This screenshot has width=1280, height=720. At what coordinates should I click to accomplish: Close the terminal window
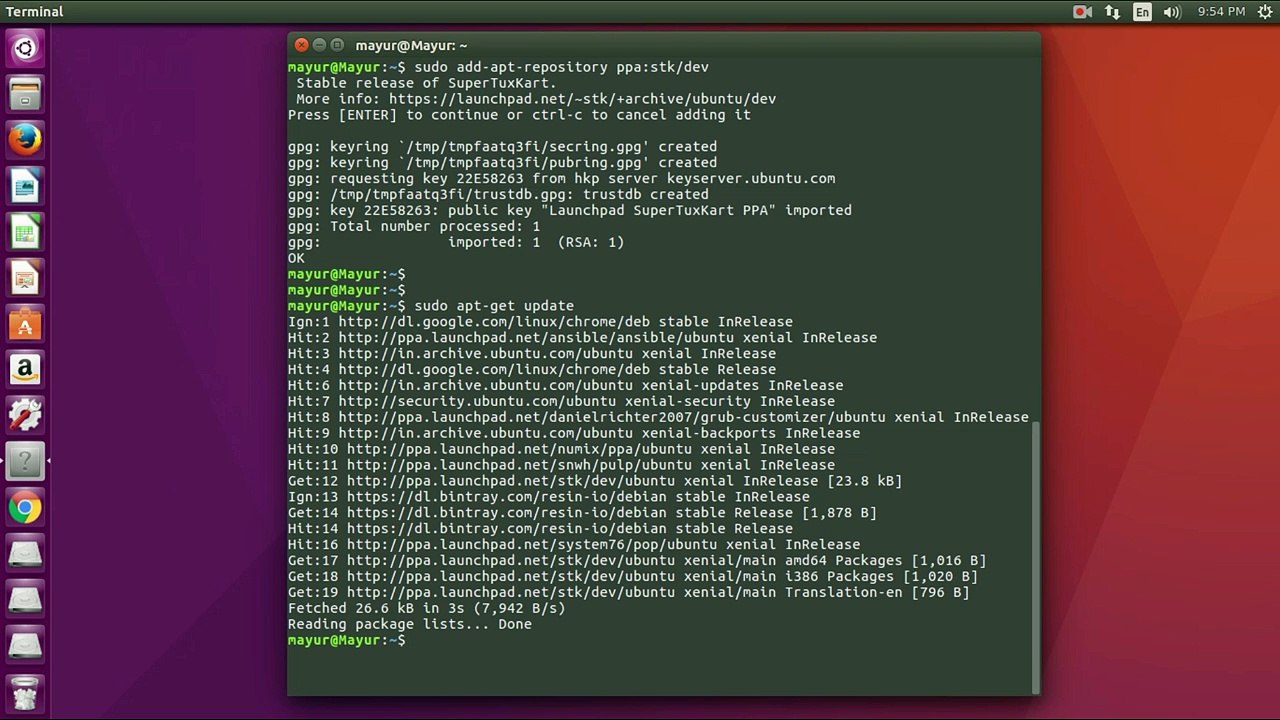click(302, 45)
